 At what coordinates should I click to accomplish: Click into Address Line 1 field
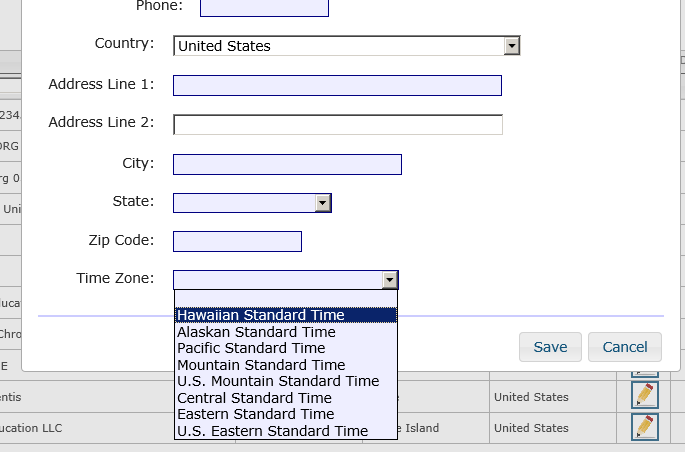(x=337, y=85)
